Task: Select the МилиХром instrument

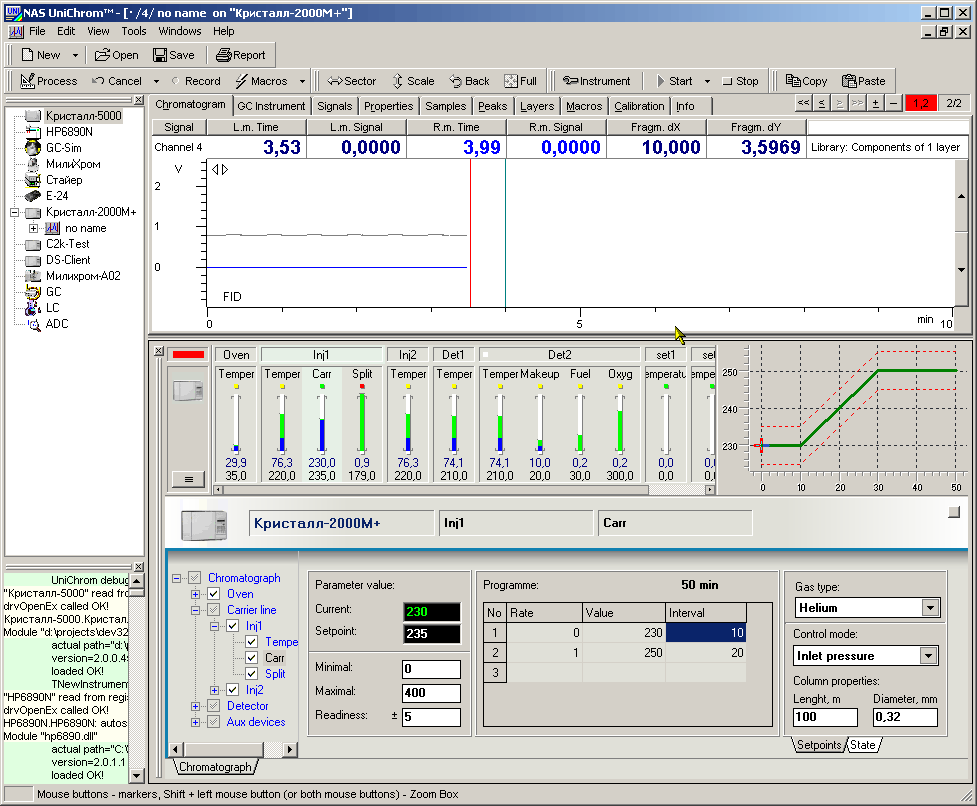Action: point(73,164)
